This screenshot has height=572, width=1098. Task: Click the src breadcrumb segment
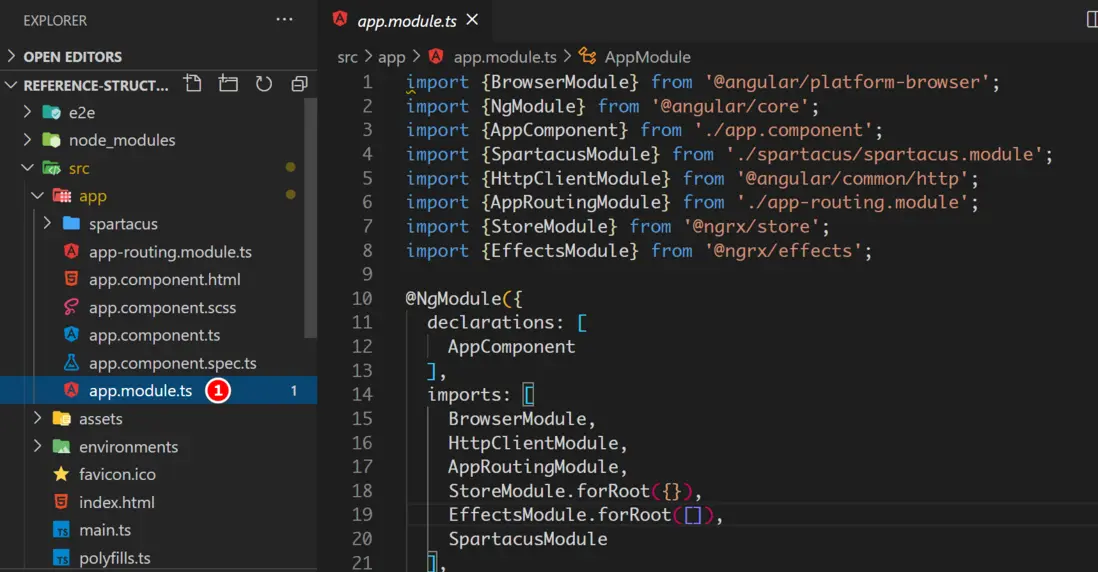click(347, 57)
